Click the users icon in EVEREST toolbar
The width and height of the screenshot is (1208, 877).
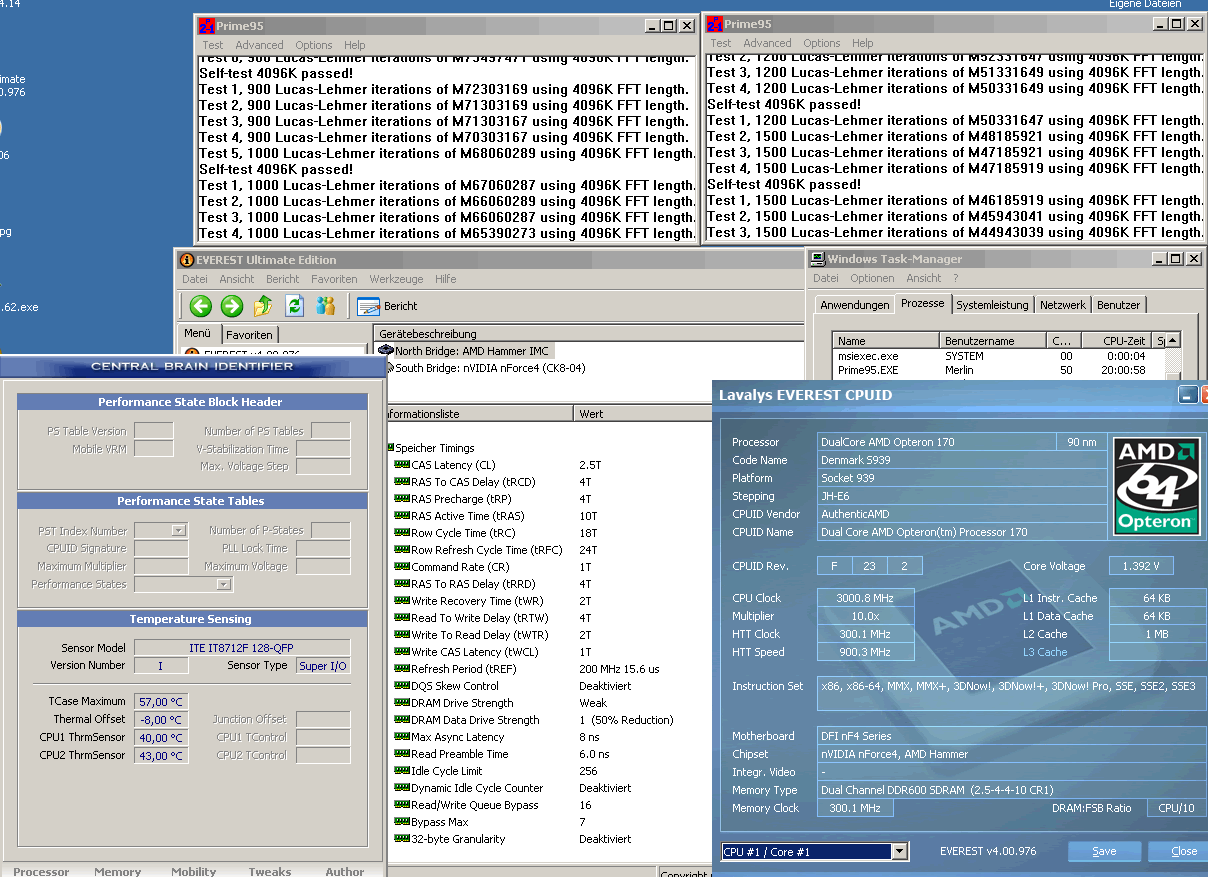click(326, 305)
